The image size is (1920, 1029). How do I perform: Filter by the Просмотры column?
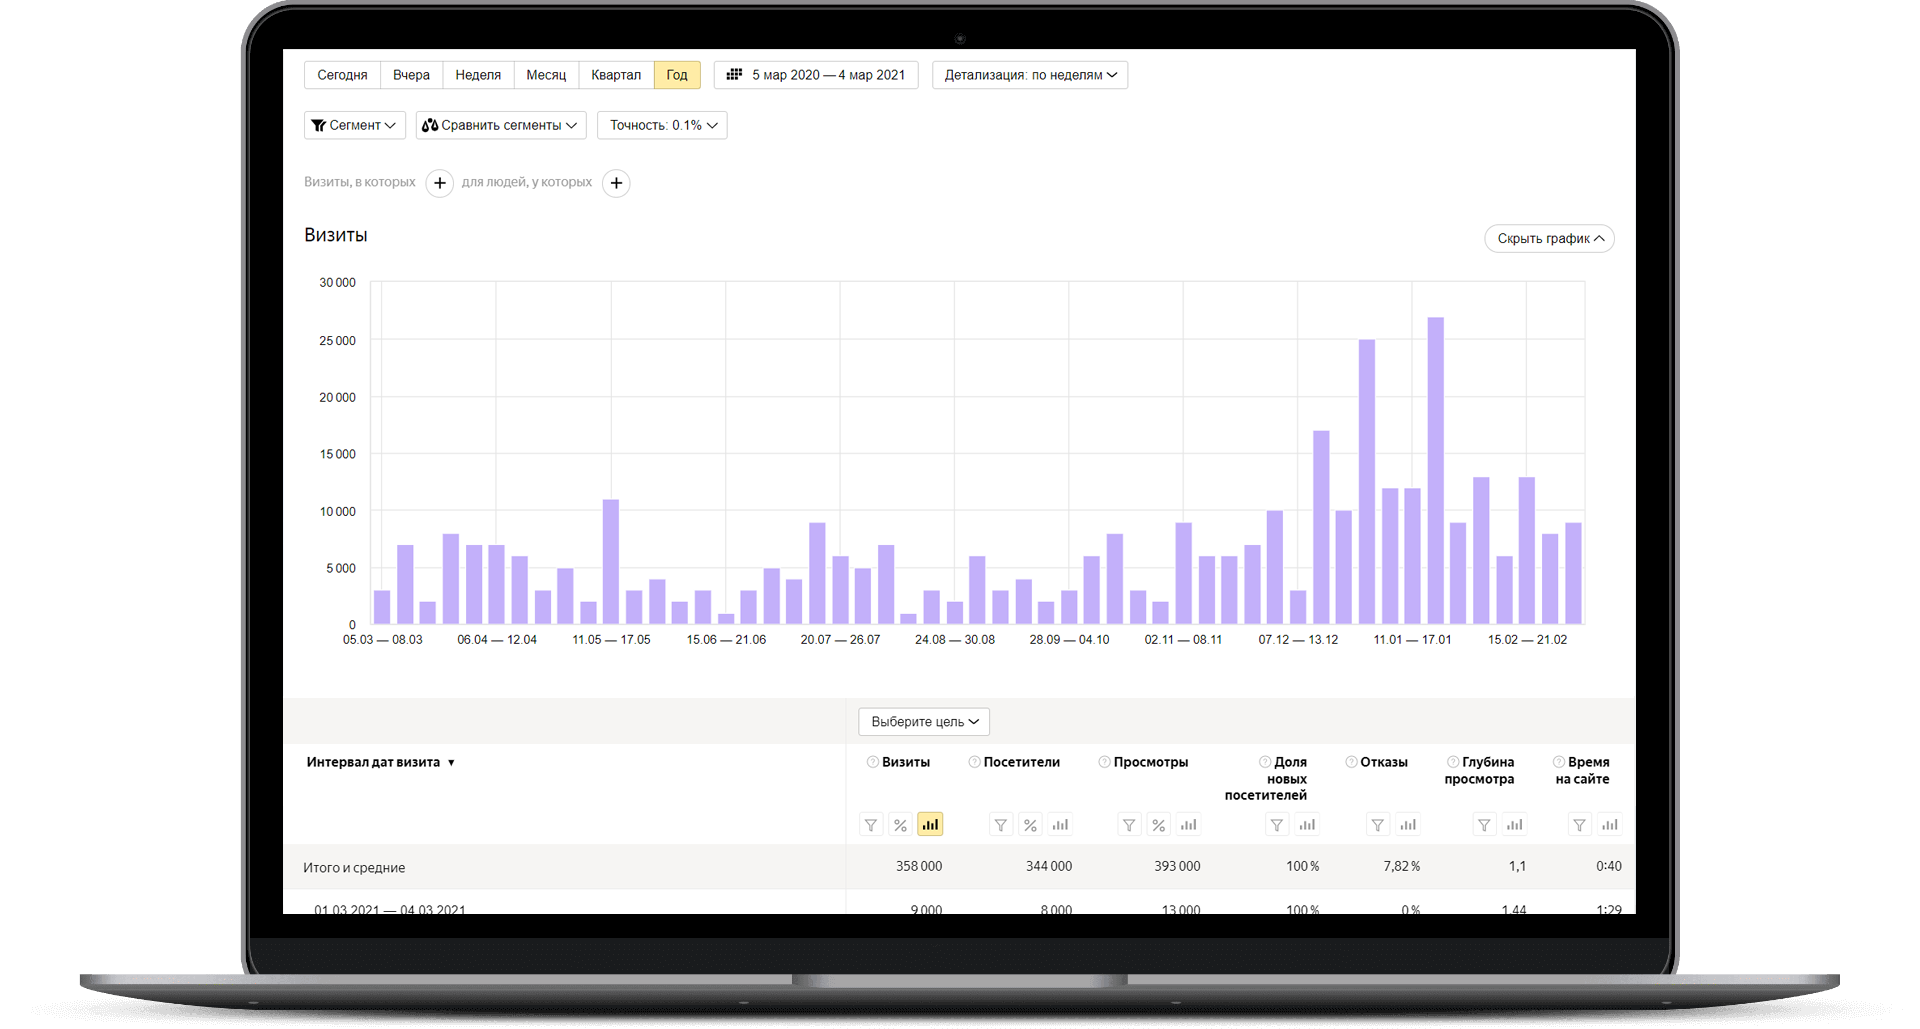pyautogui.click(x=1129, y=825)
